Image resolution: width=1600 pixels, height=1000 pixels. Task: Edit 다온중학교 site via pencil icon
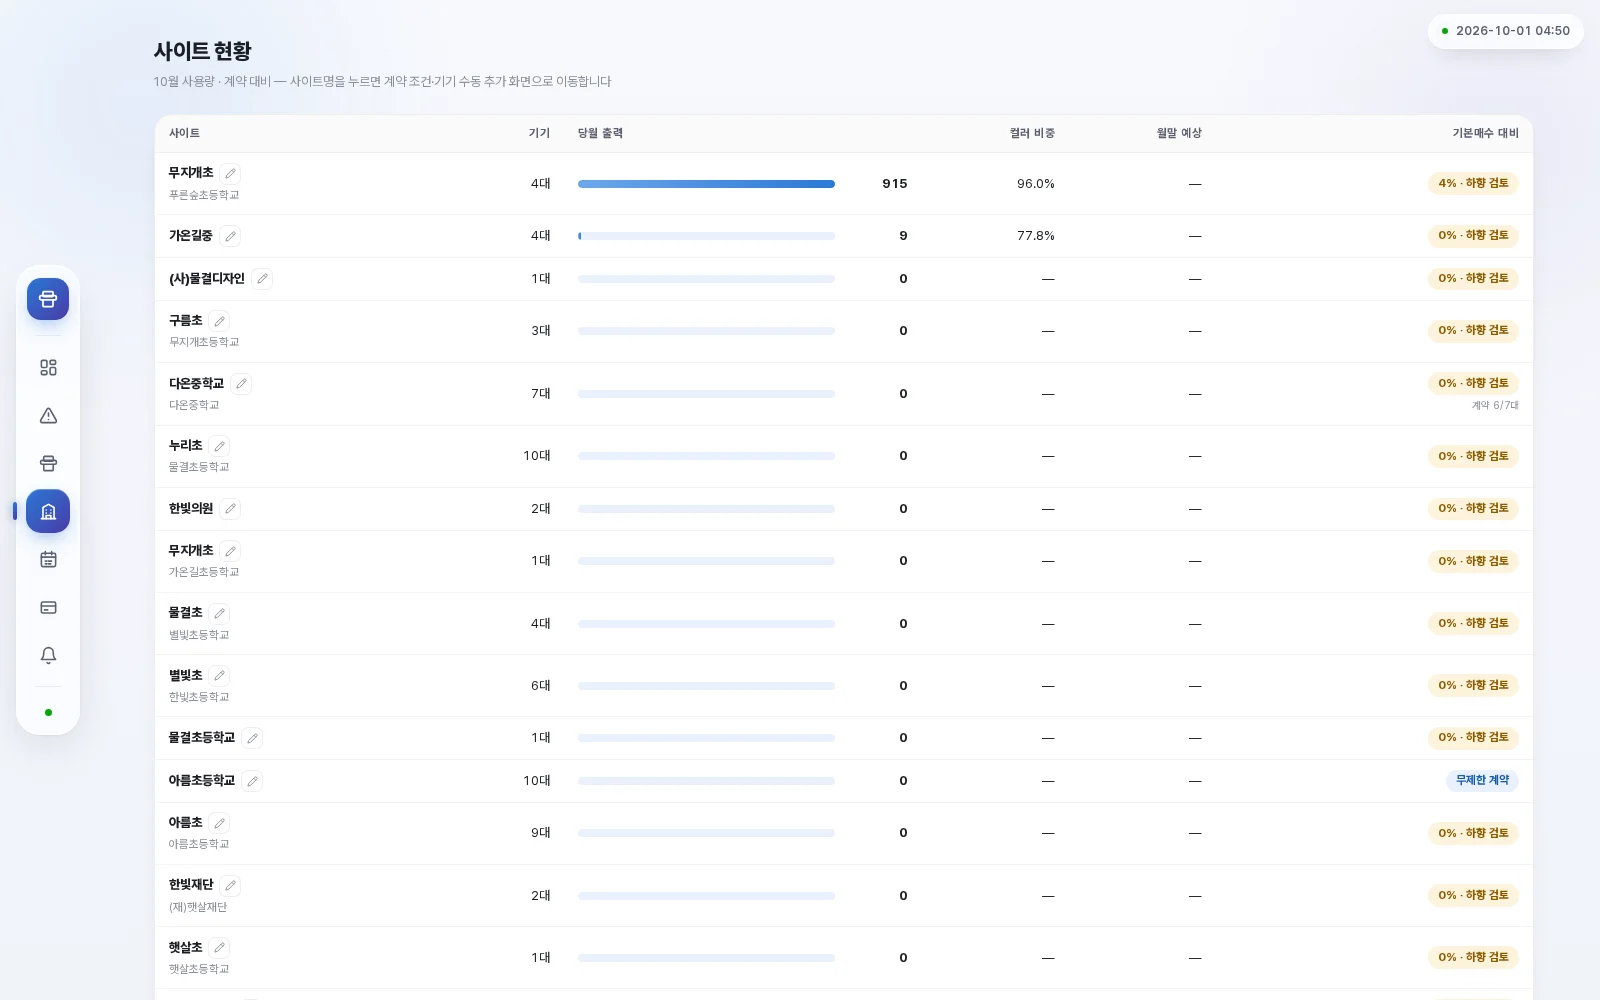[241, 384]
